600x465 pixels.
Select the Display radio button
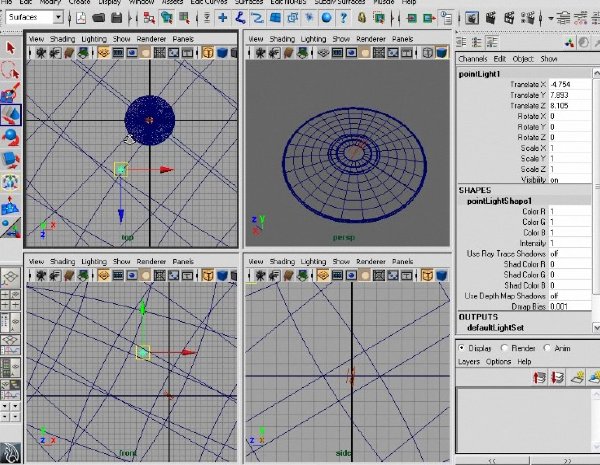pyautogui.click(x=462, y=348)
